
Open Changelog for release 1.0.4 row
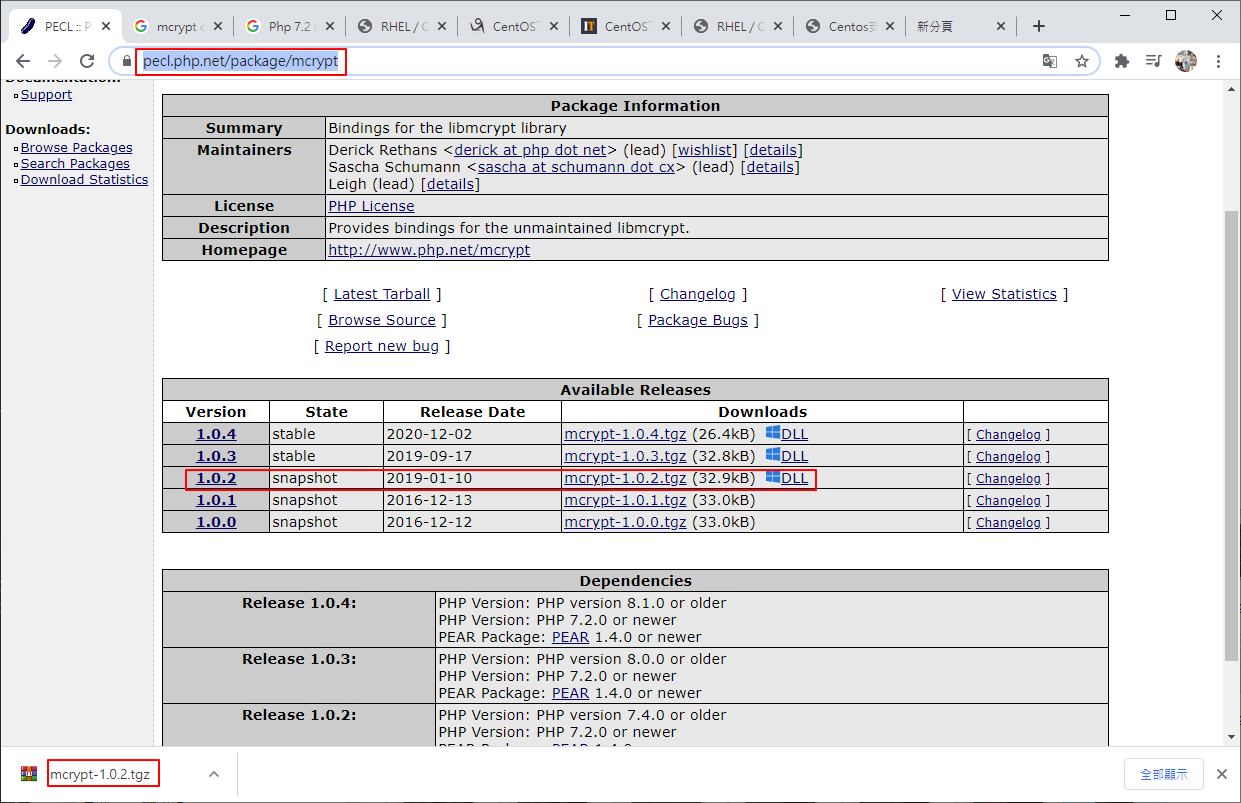click(x=1008, y=435)
